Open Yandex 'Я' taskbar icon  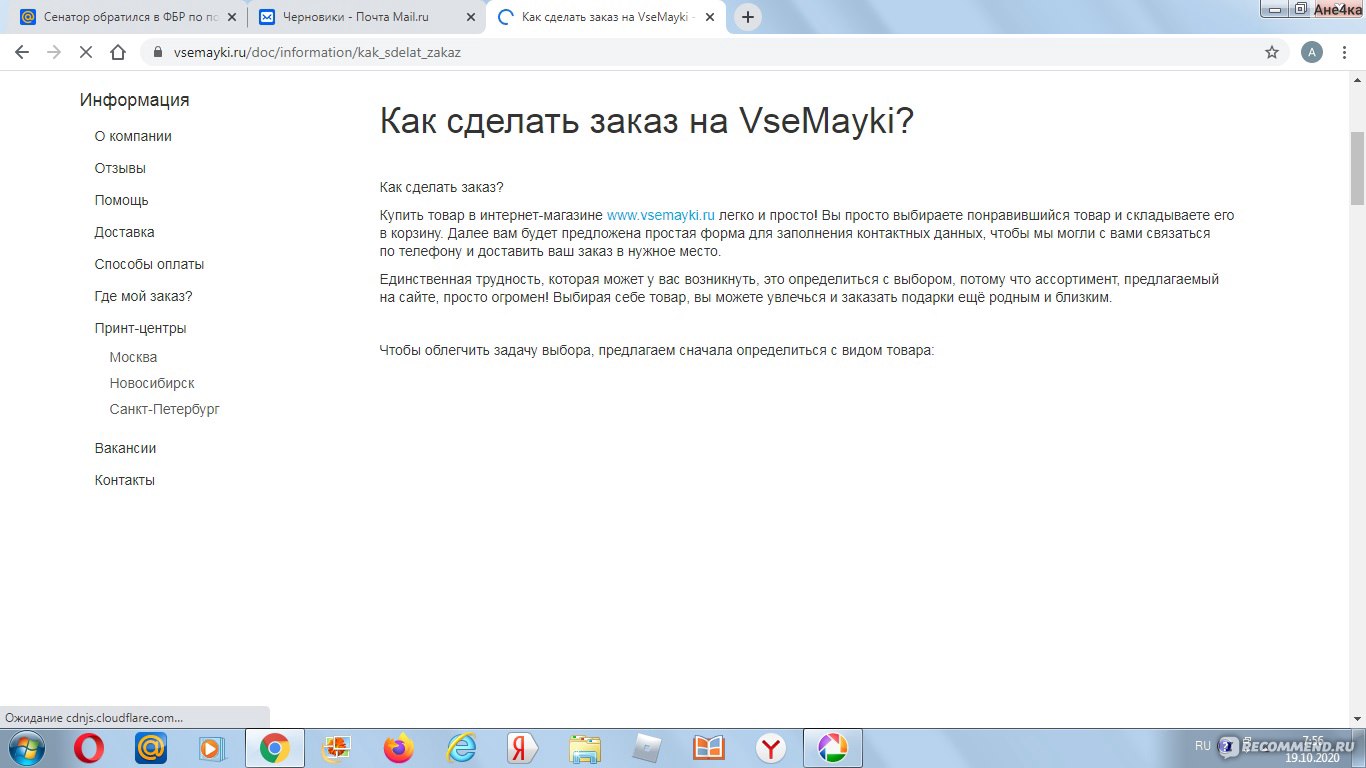click(522, 748)
